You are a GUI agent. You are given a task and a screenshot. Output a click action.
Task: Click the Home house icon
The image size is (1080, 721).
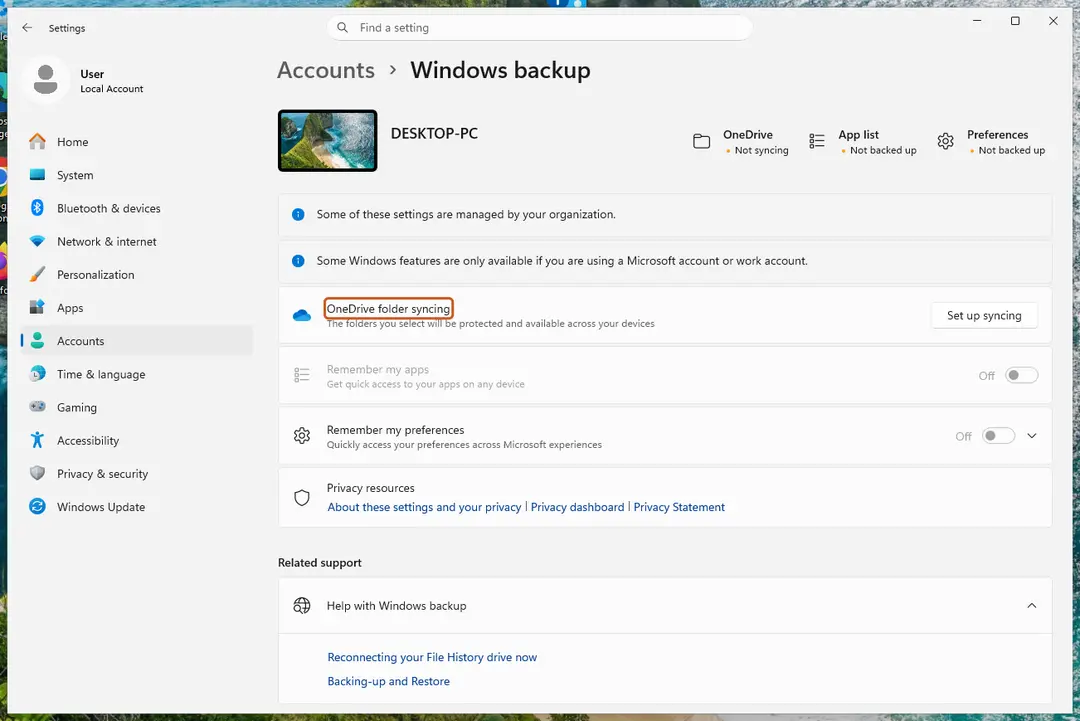[37, 142]
